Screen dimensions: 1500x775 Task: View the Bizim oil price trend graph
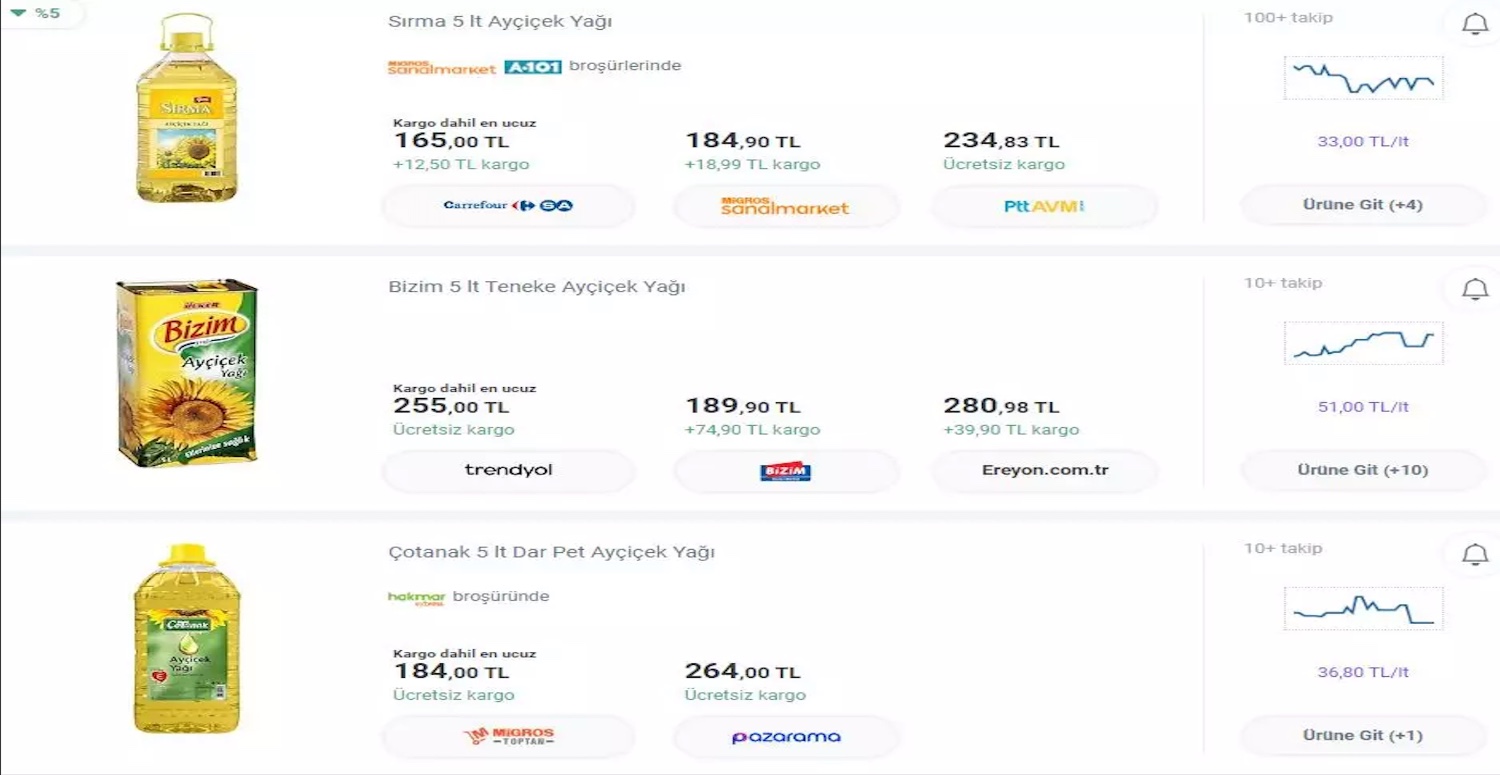point(1363,343)
